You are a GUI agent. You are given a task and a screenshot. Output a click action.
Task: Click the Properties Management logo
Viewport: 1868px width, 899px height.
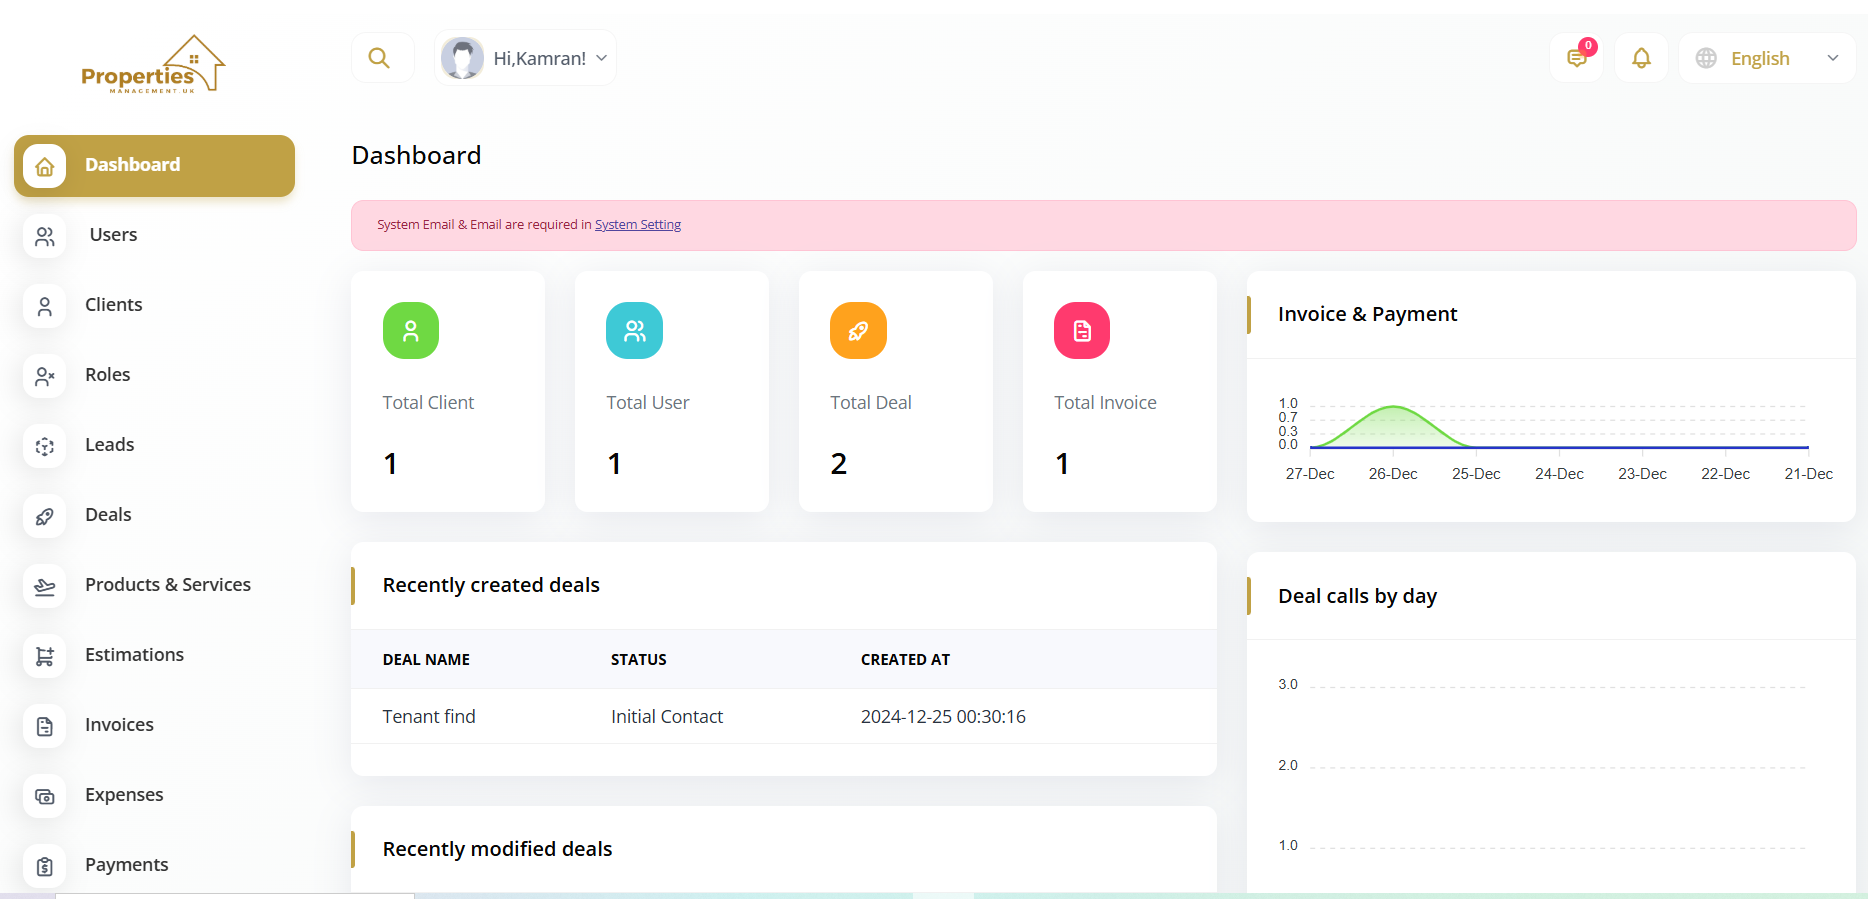pyautogui.click(x=153, y=65)
